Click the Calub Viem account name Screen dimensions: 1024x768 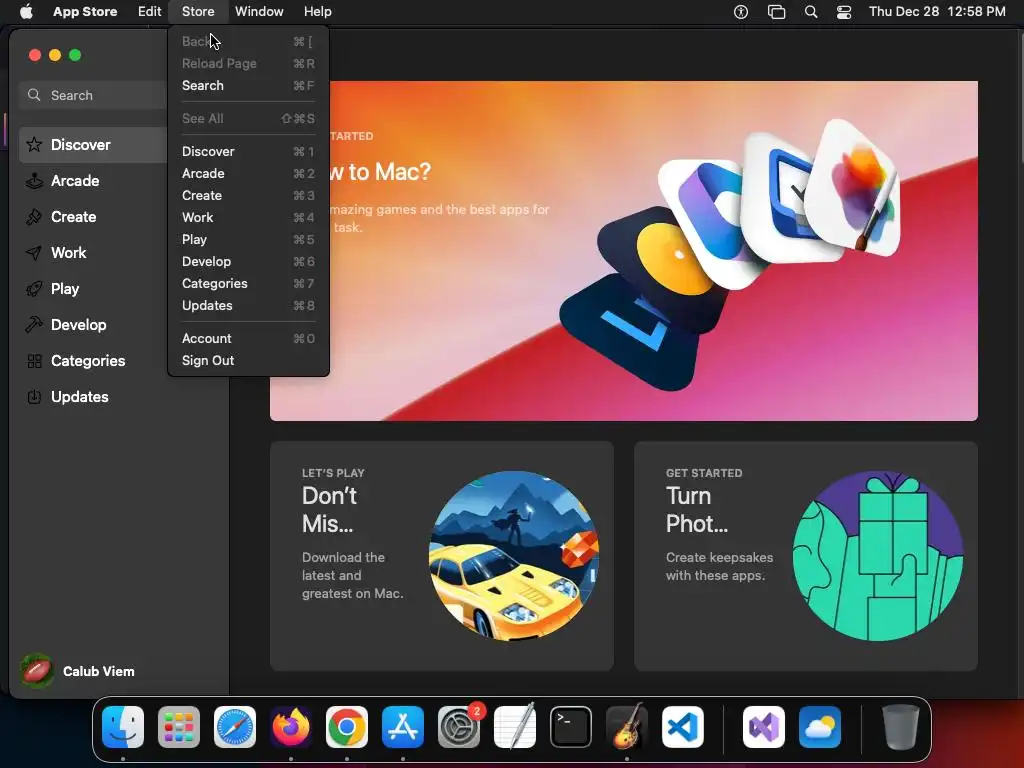click(x=99, y=671)
